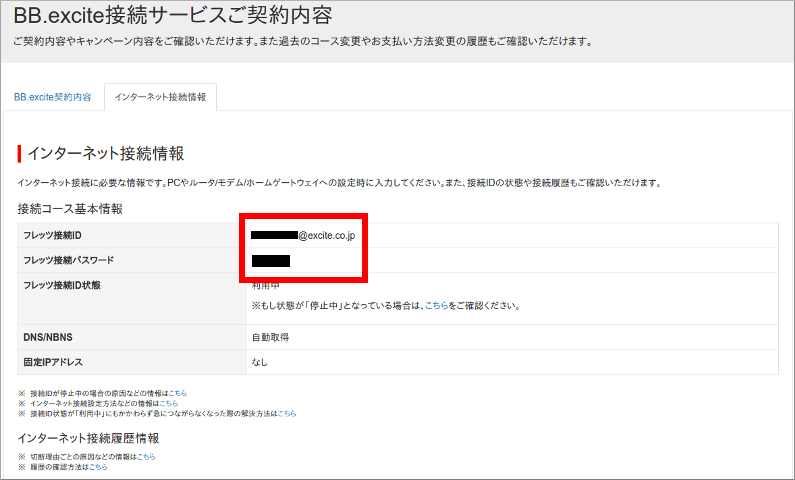Open こちら link for 切断理由ごとの原因
Screen dimensions: 795x480
tap(146, 456)
